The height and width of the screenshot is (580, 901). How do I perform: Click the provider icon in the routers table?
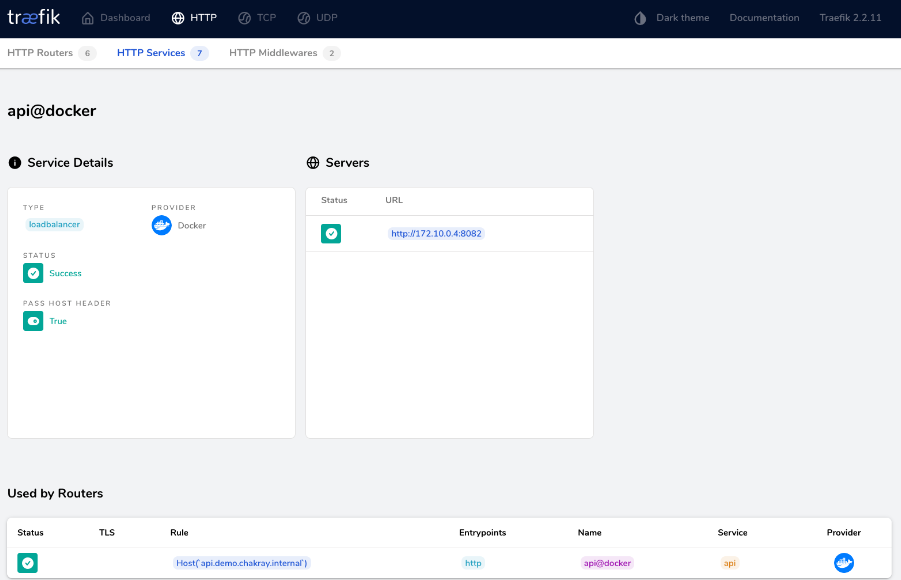coord(844,562)
